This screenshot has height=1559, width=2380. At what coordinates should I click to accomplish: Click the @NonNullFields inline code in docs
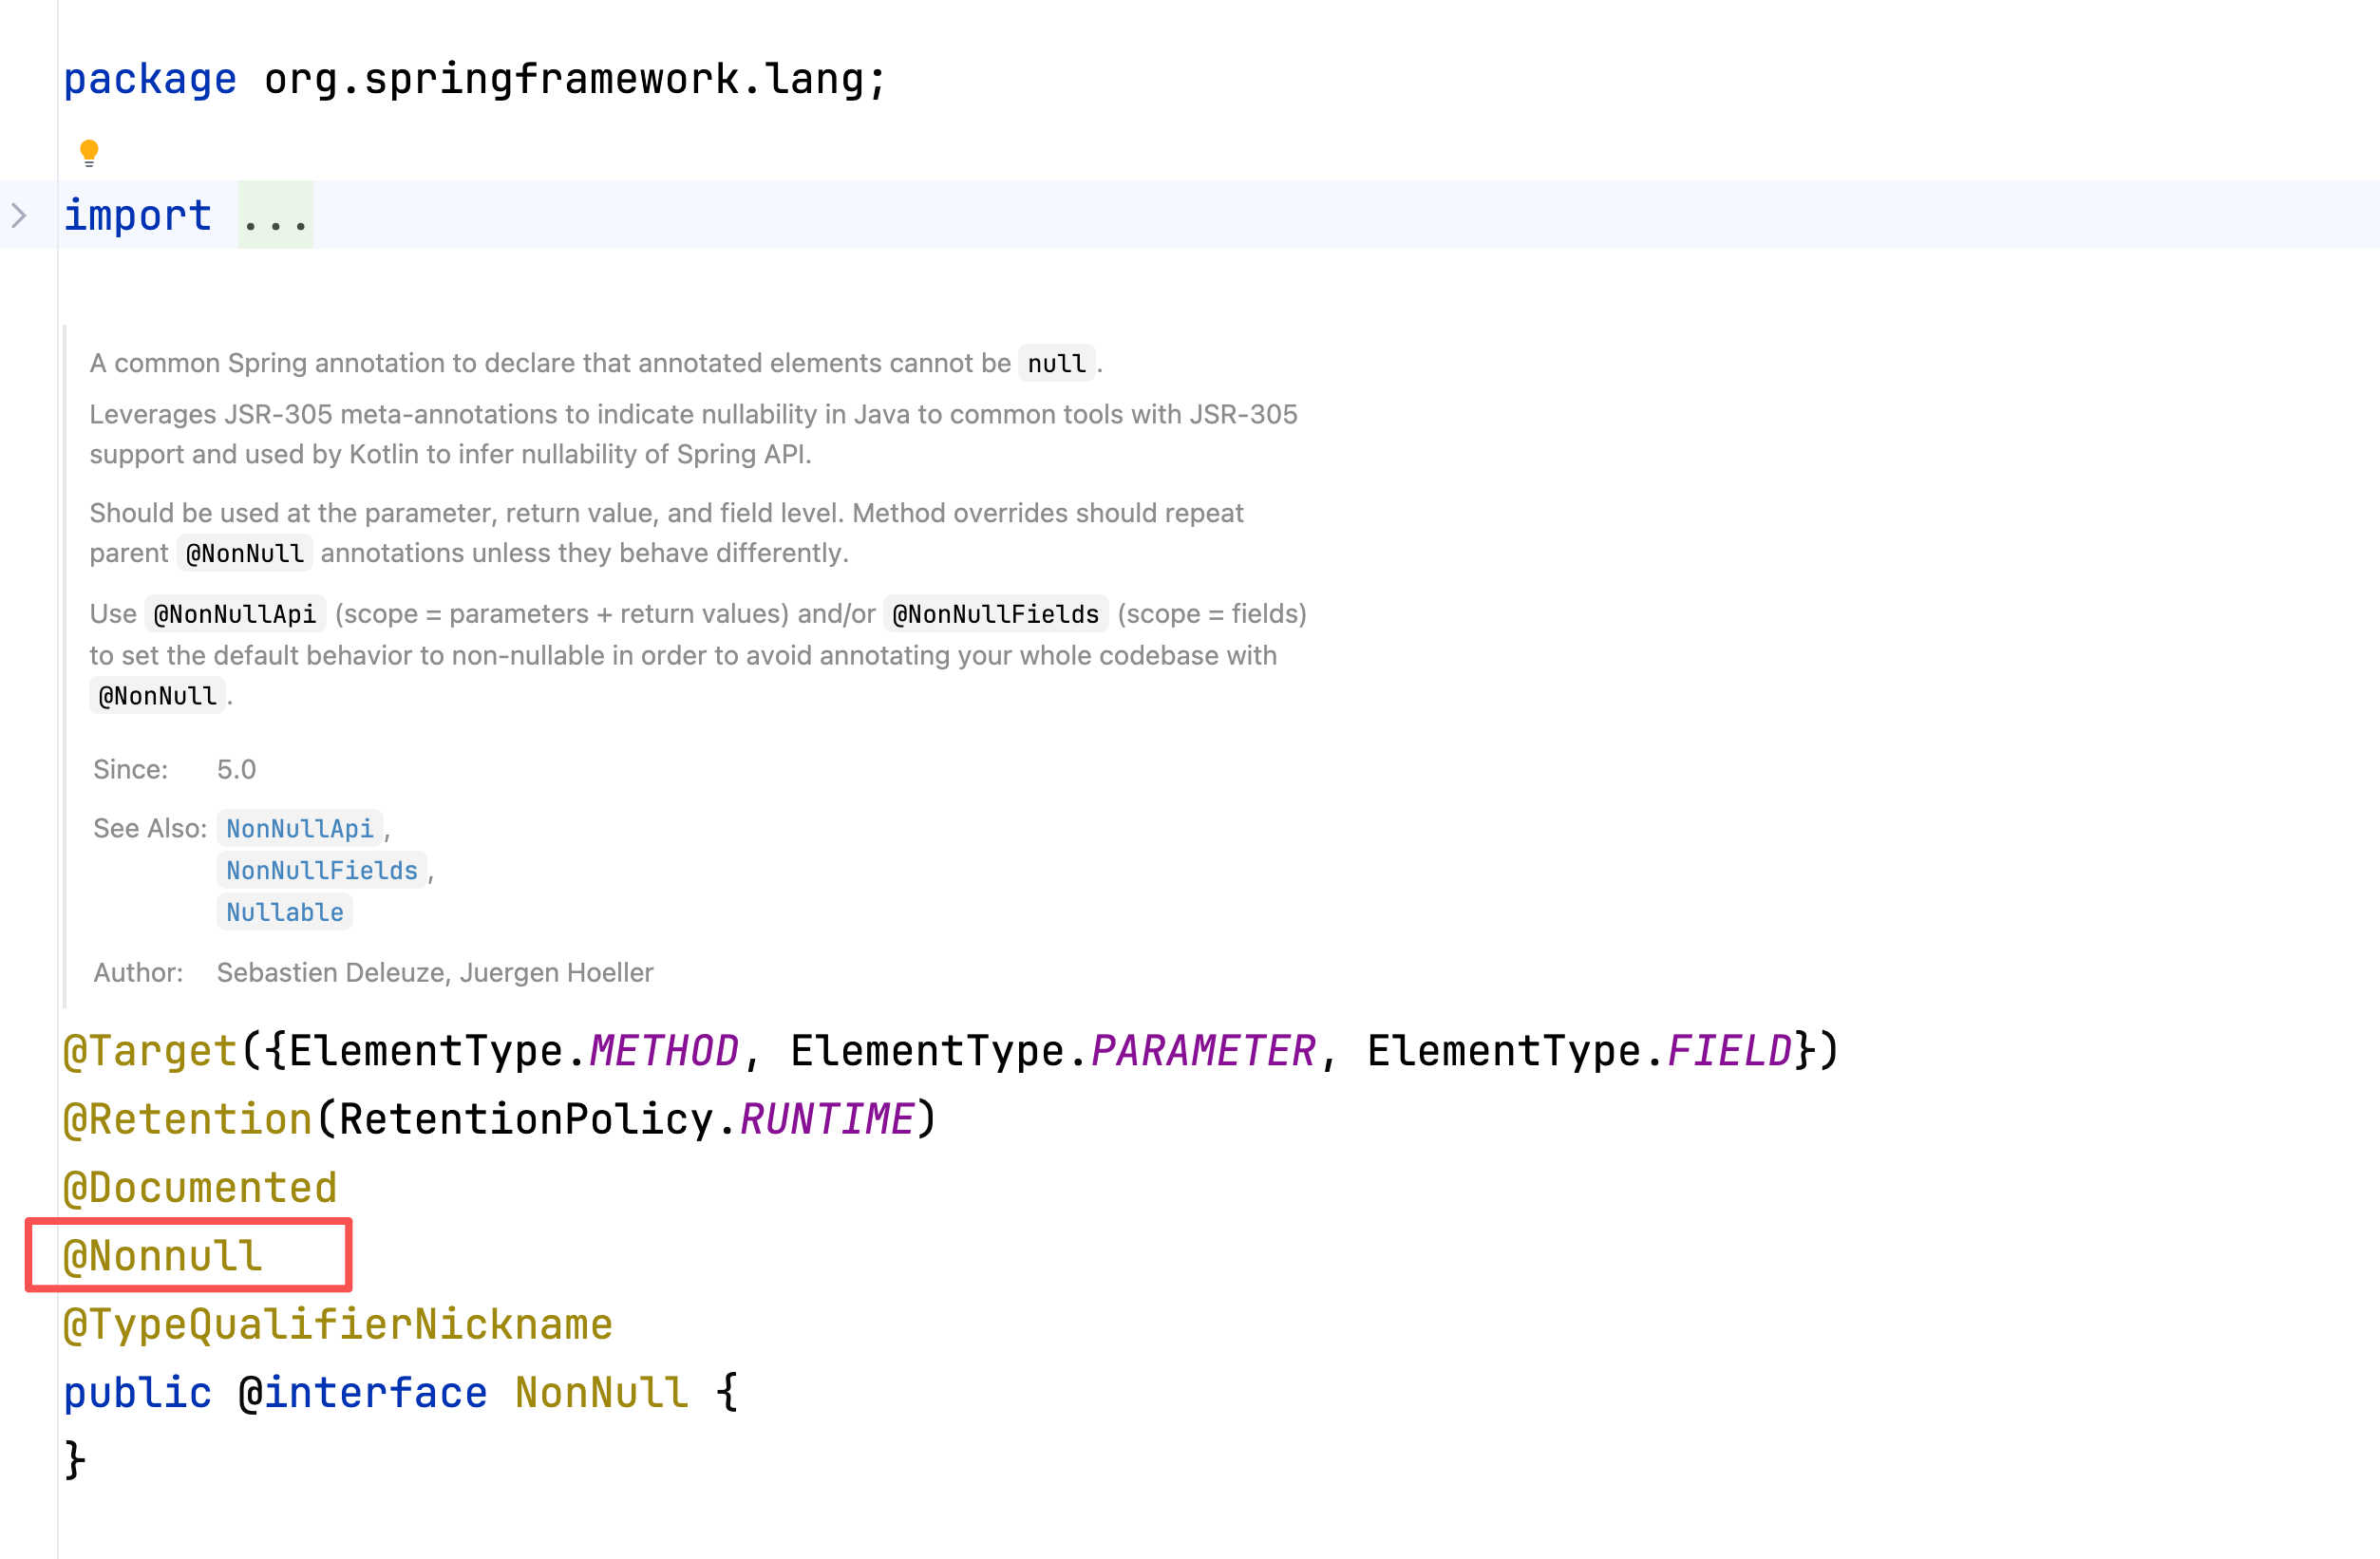tap(995, 614)
